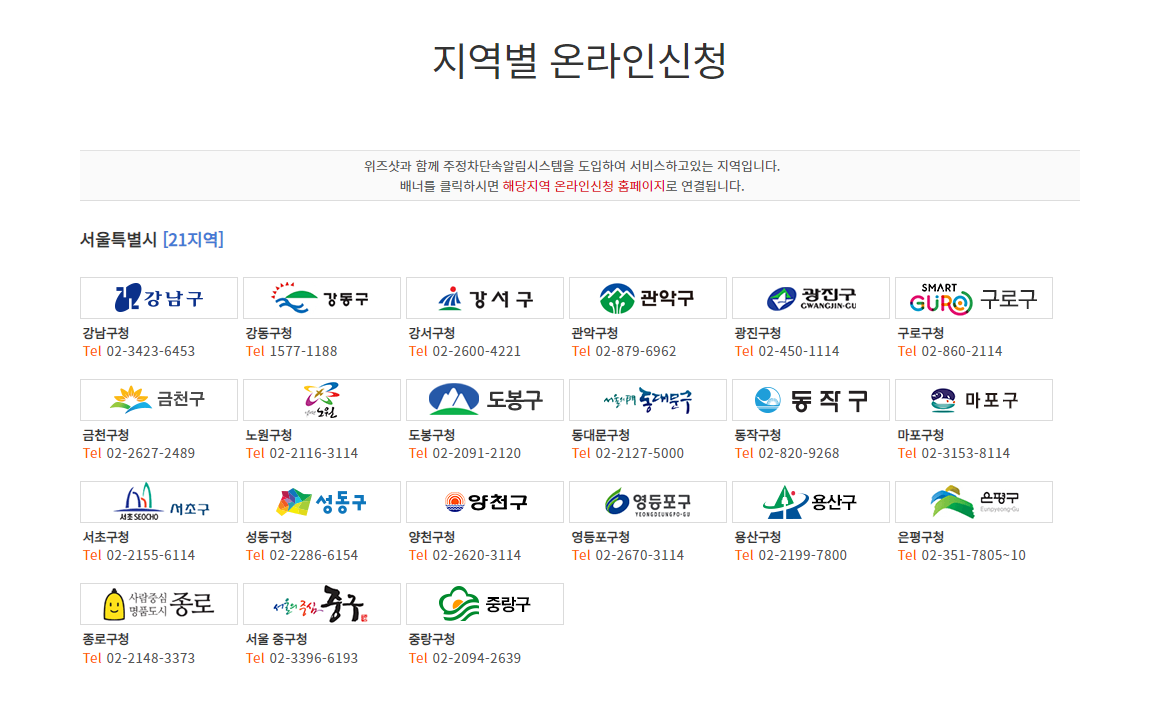Open the 동대문구 calligraphy logo banner

pyautogui.click(x=647, y=400)
